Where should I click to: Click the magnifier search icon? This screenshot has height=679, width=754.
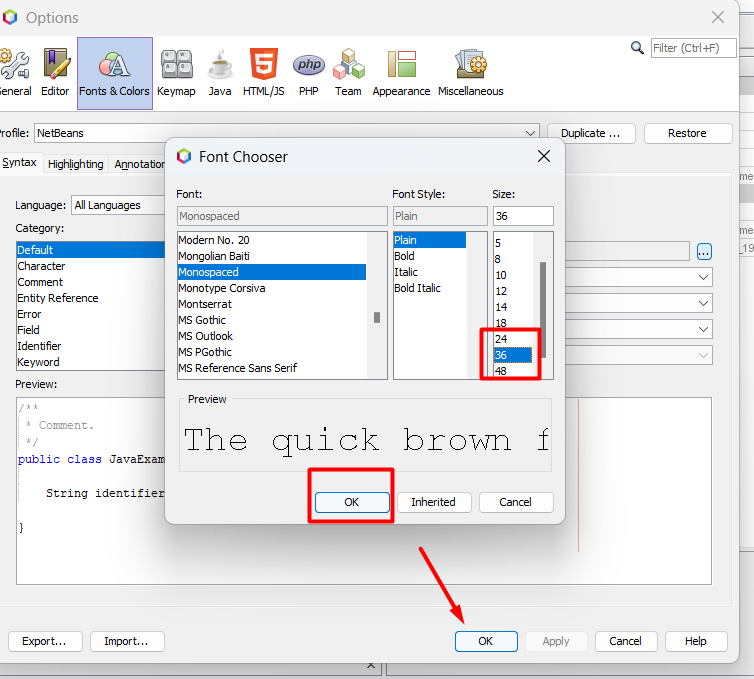coord(637,48)
